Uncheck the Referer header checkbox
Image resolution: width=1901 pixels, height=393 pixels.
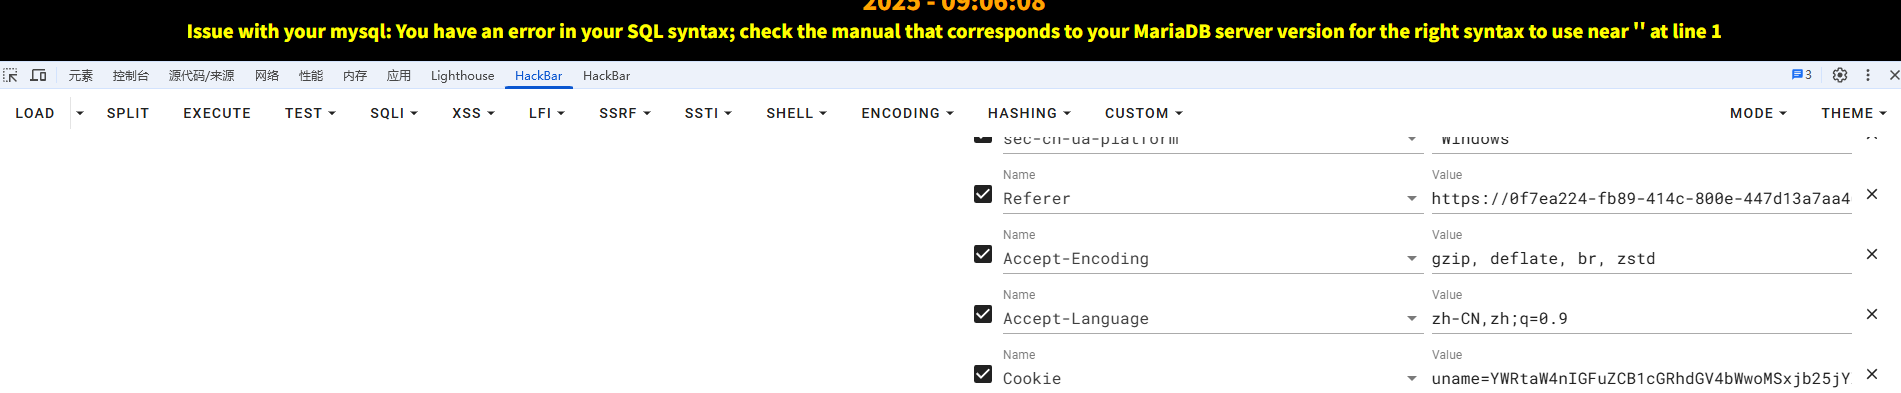pyautogui.click(x=983, y=194)
